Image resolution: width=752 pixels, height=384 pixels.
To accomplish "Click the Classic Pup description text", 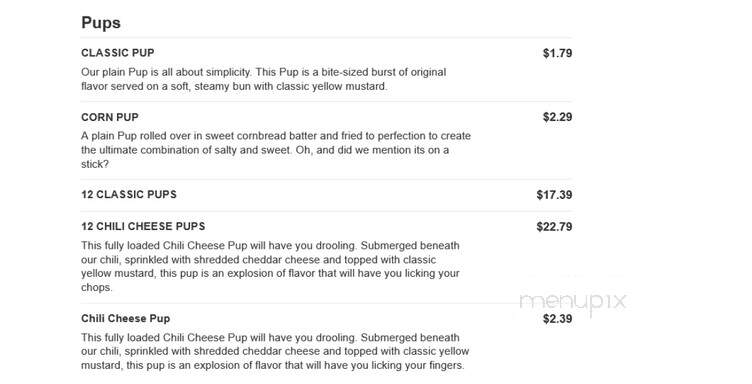I will point(264,80).
